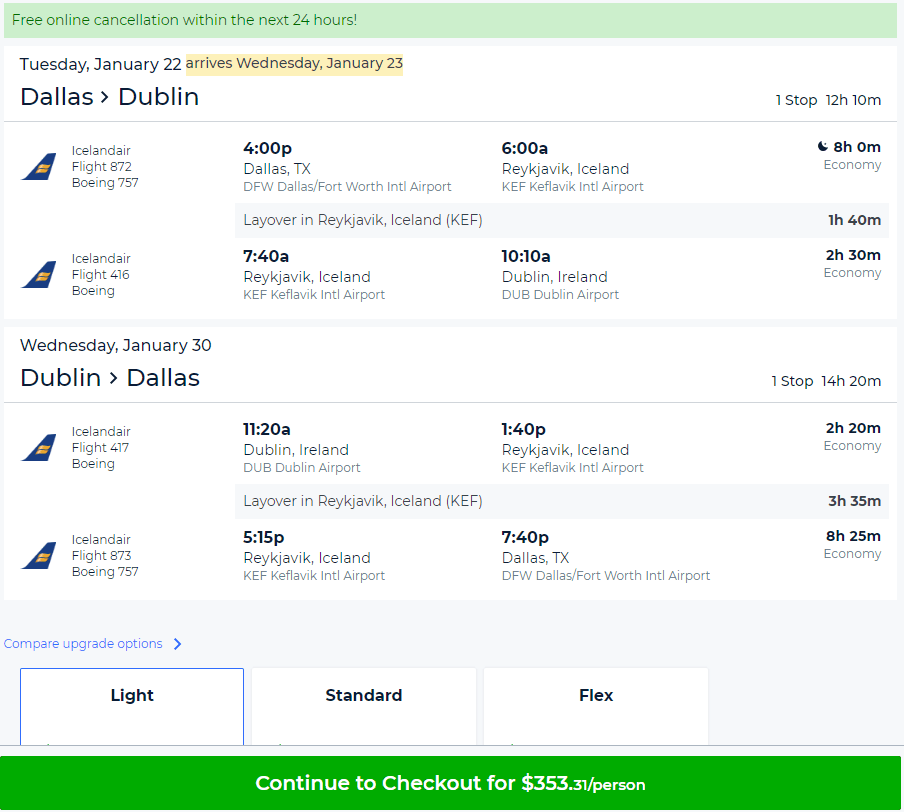Click 'Flight 416' label
This screenshot has width=904, height=812.
[x=100, y=275]
